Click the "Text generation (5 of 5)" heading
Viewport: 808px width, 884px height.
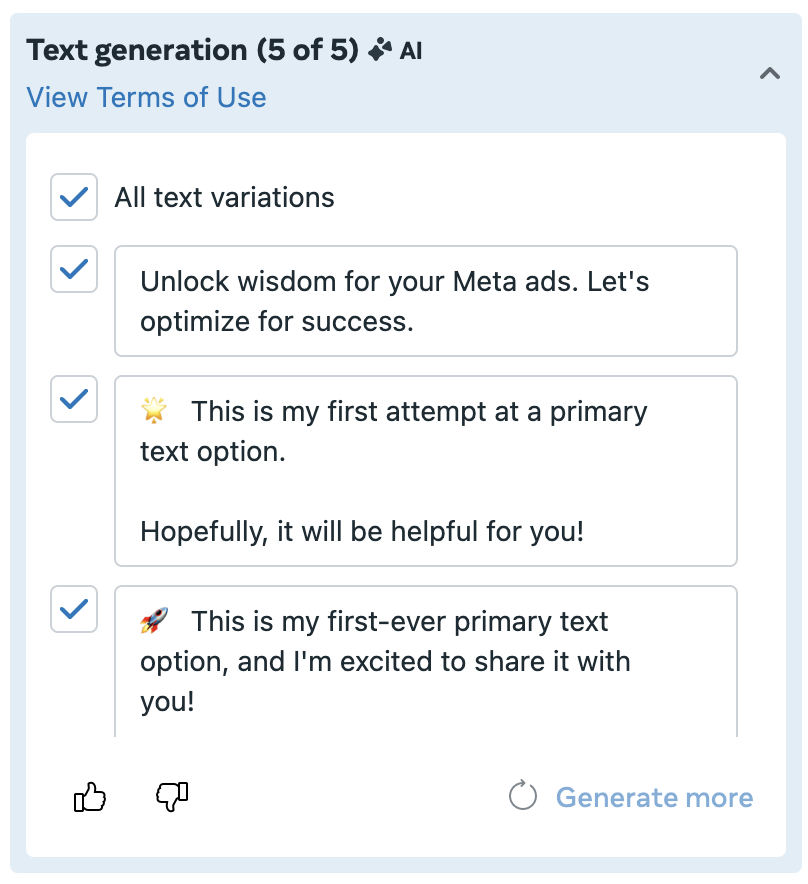coord(192,50)
